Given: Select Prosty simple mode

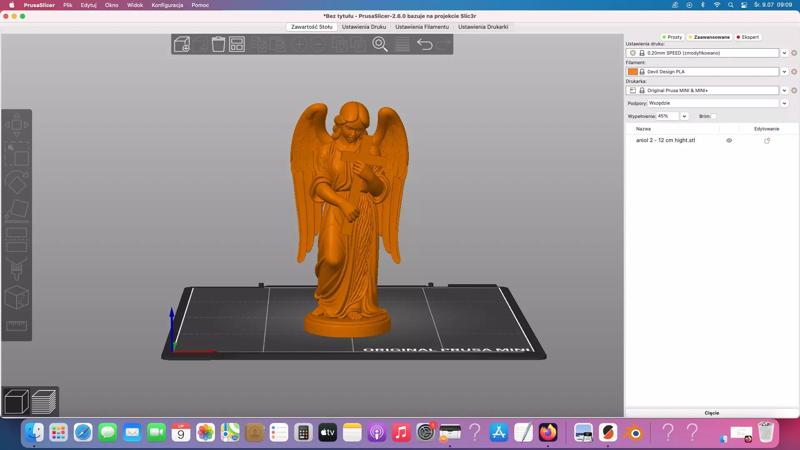Looking at the screenshot, I should (x=672, y=37).
